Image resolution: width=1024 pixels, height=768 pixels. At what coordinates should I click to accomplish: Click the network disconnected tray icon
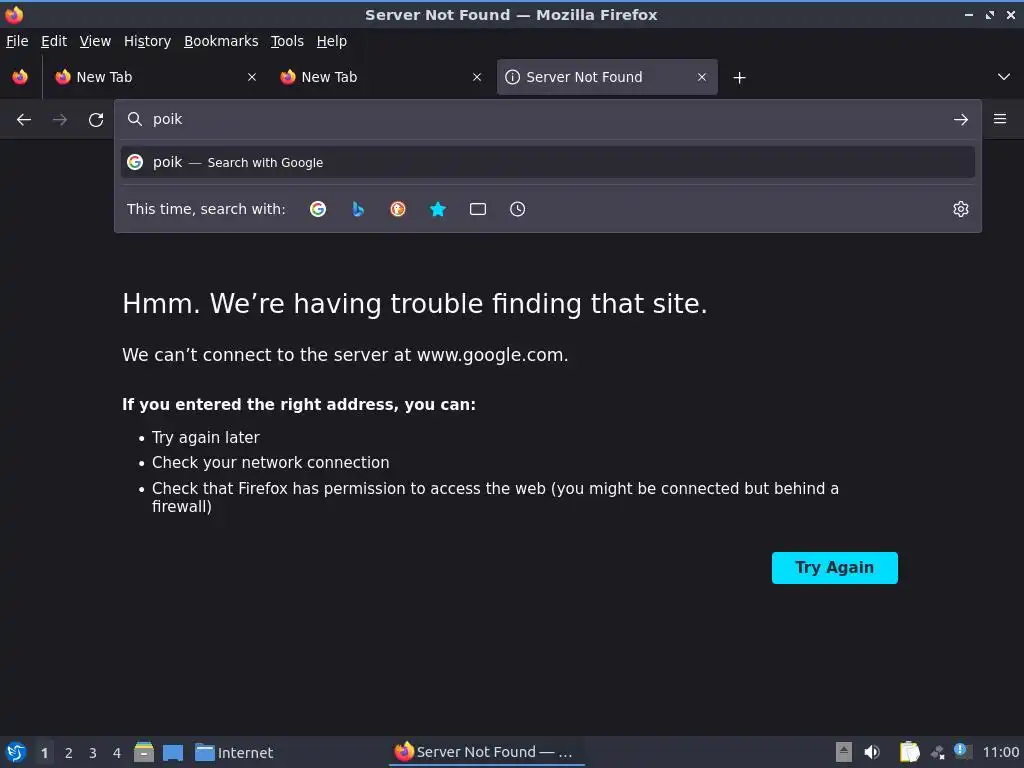pyautogui.click(x=938, y=752)
